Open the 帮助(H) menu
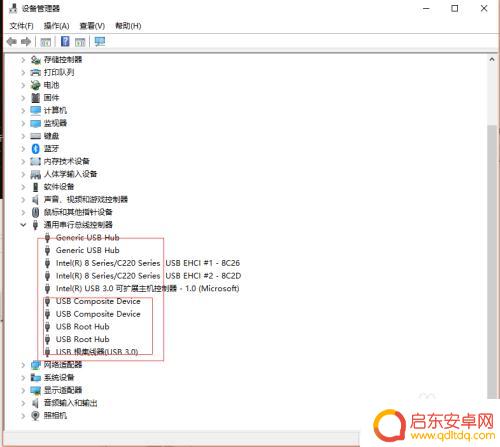This screenshot has width=500, height=447. 128,26
